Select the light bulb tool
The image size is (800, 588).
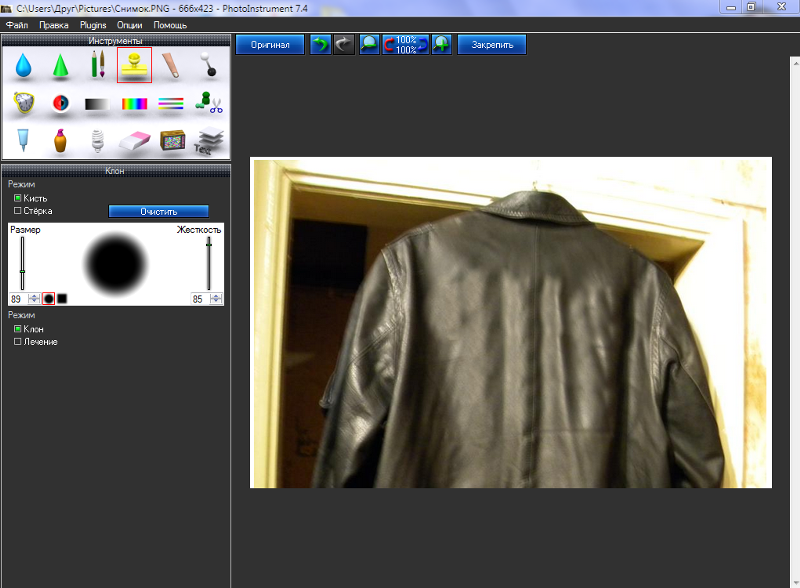(x=97, y=141)
